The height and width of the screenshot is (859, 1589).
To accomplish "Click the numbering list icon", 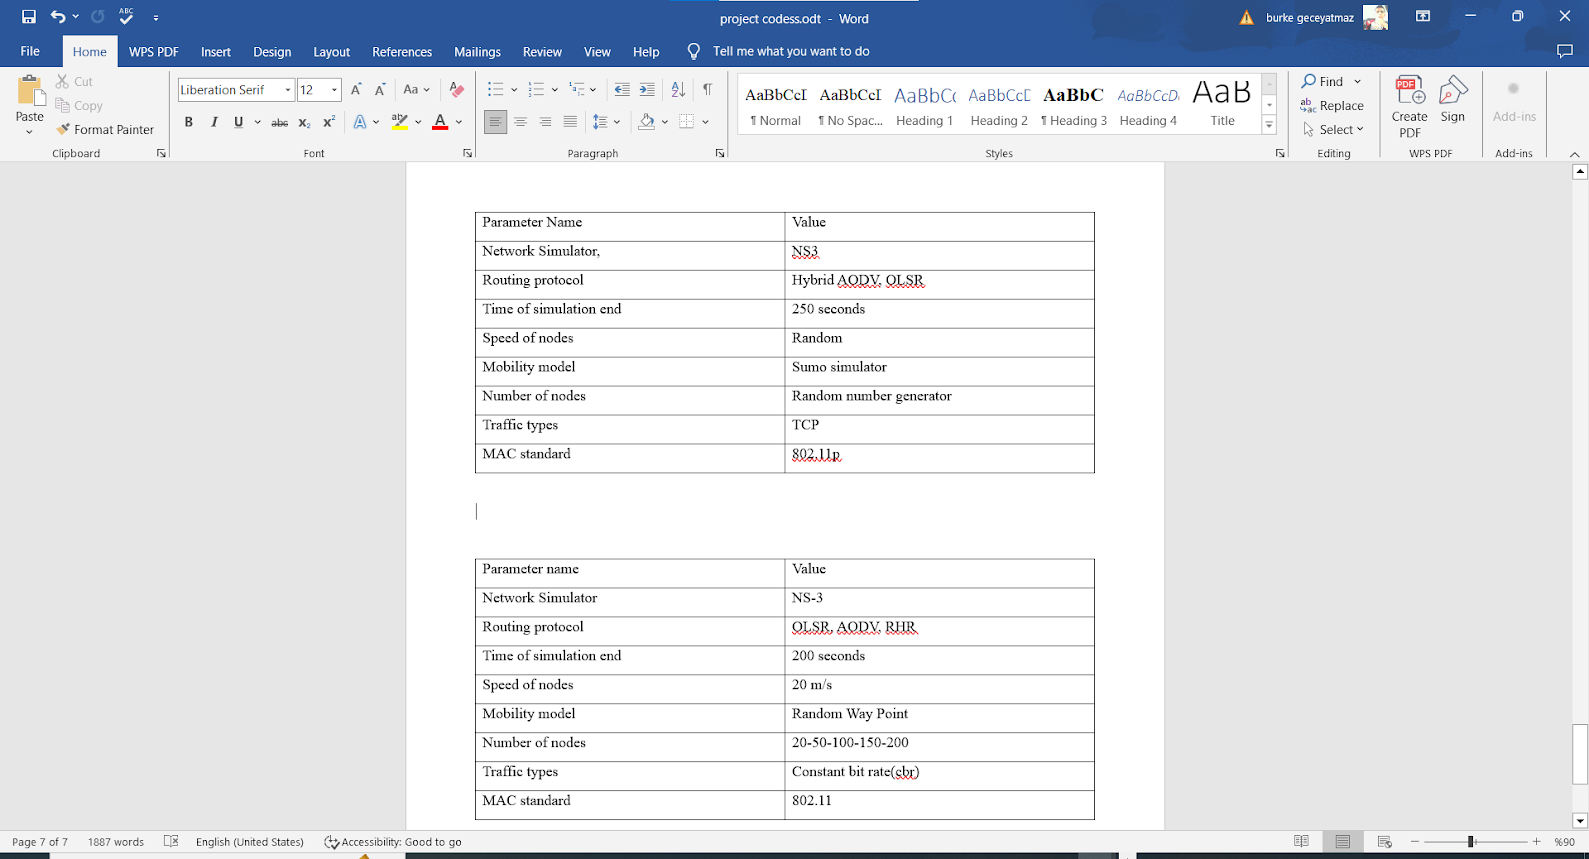I will click(x=536, y=90).
